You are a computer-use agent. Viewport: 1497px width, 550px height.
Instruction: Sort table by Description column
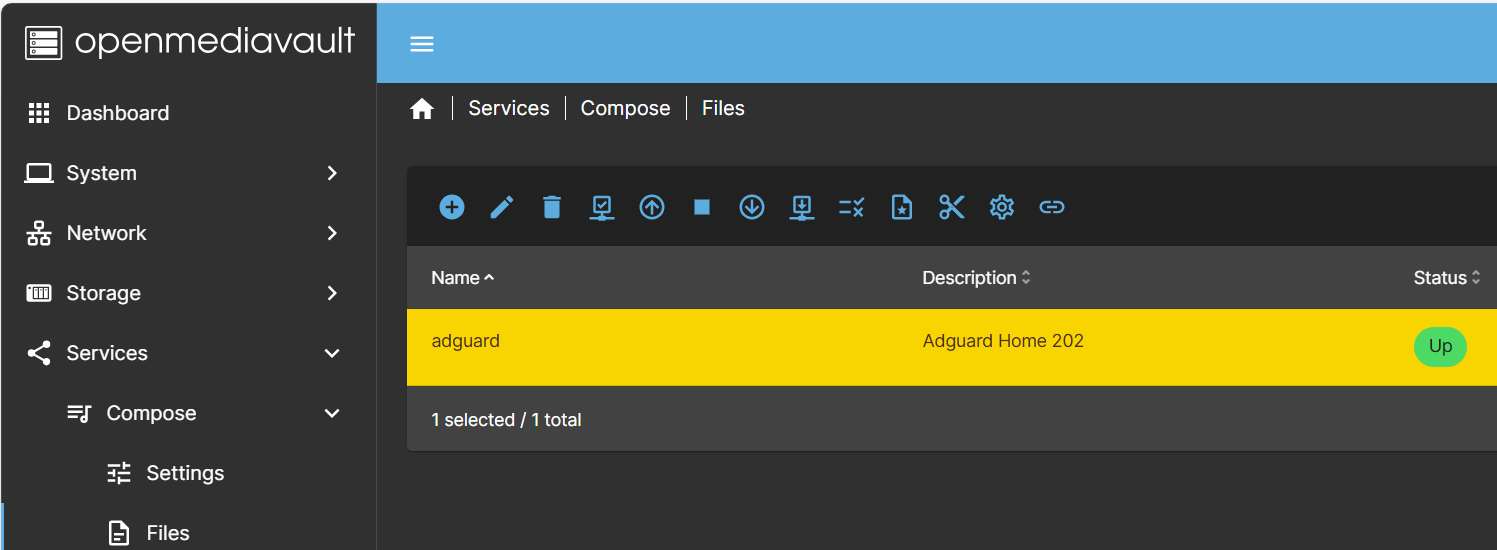[x=976, y=278]
